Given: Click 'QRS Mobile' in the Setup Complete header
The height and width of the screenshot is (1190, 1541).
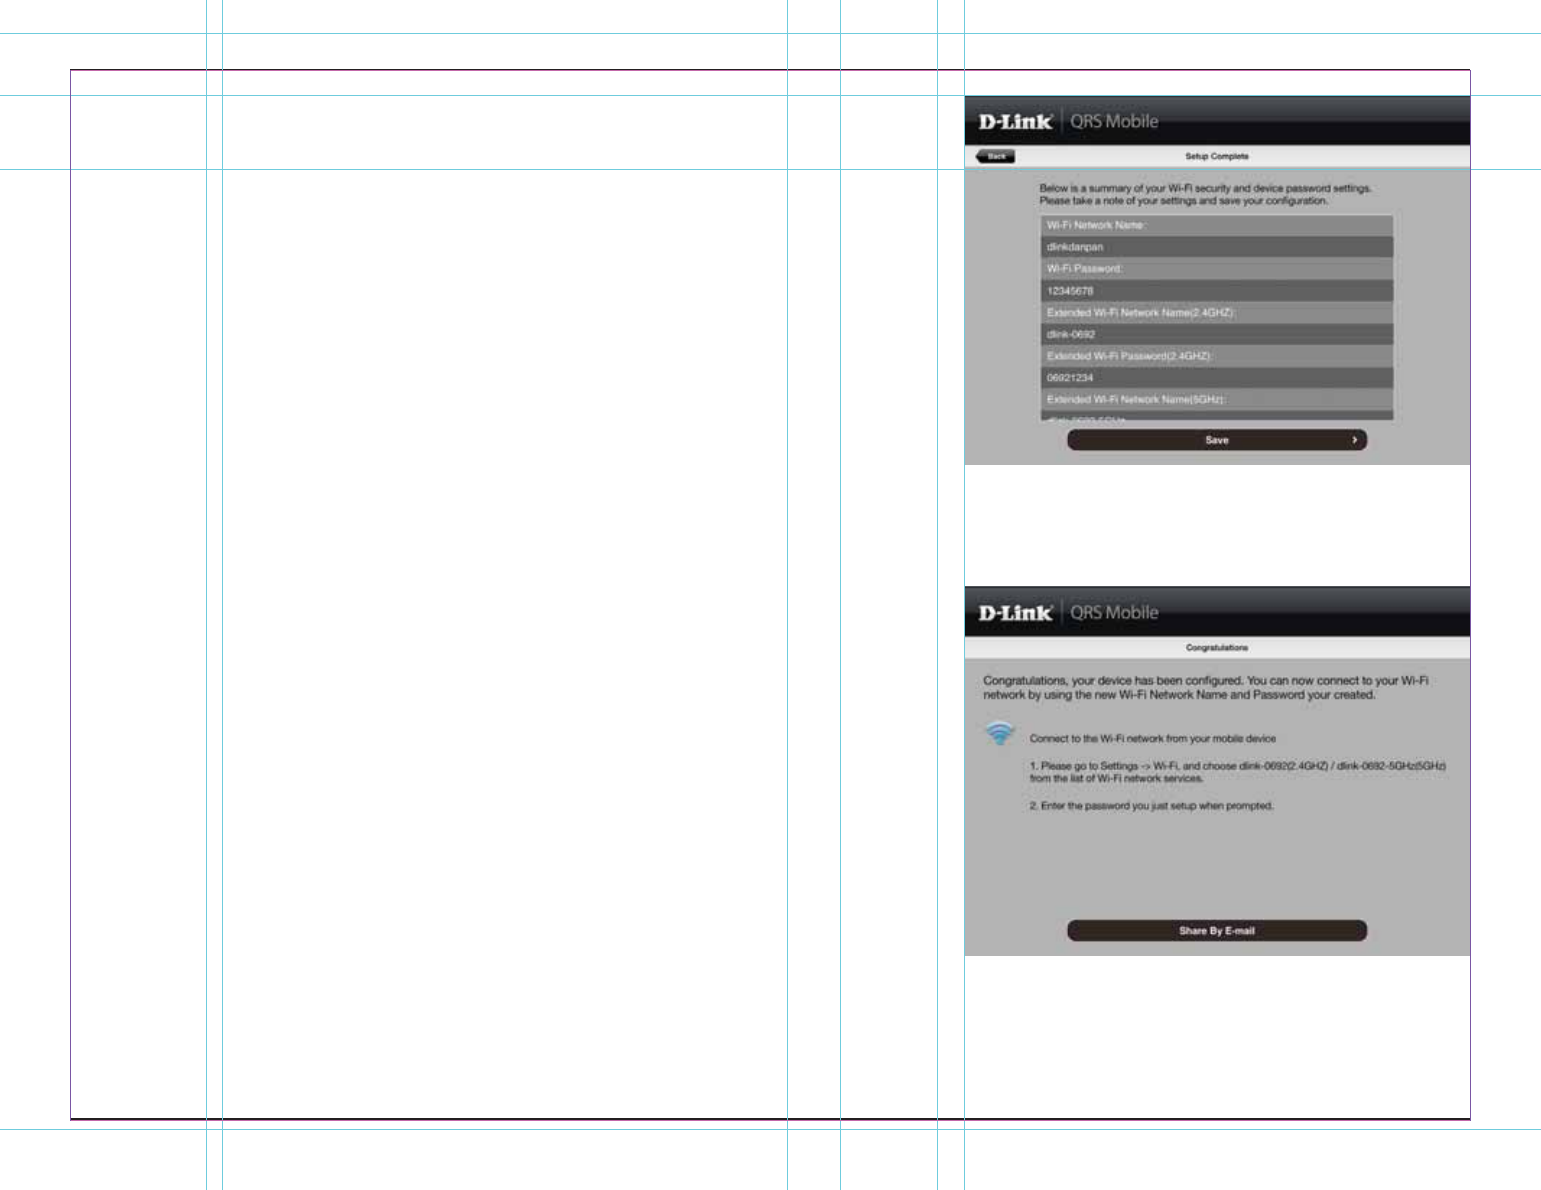Looking at the screenshot, I should 1114,122.
